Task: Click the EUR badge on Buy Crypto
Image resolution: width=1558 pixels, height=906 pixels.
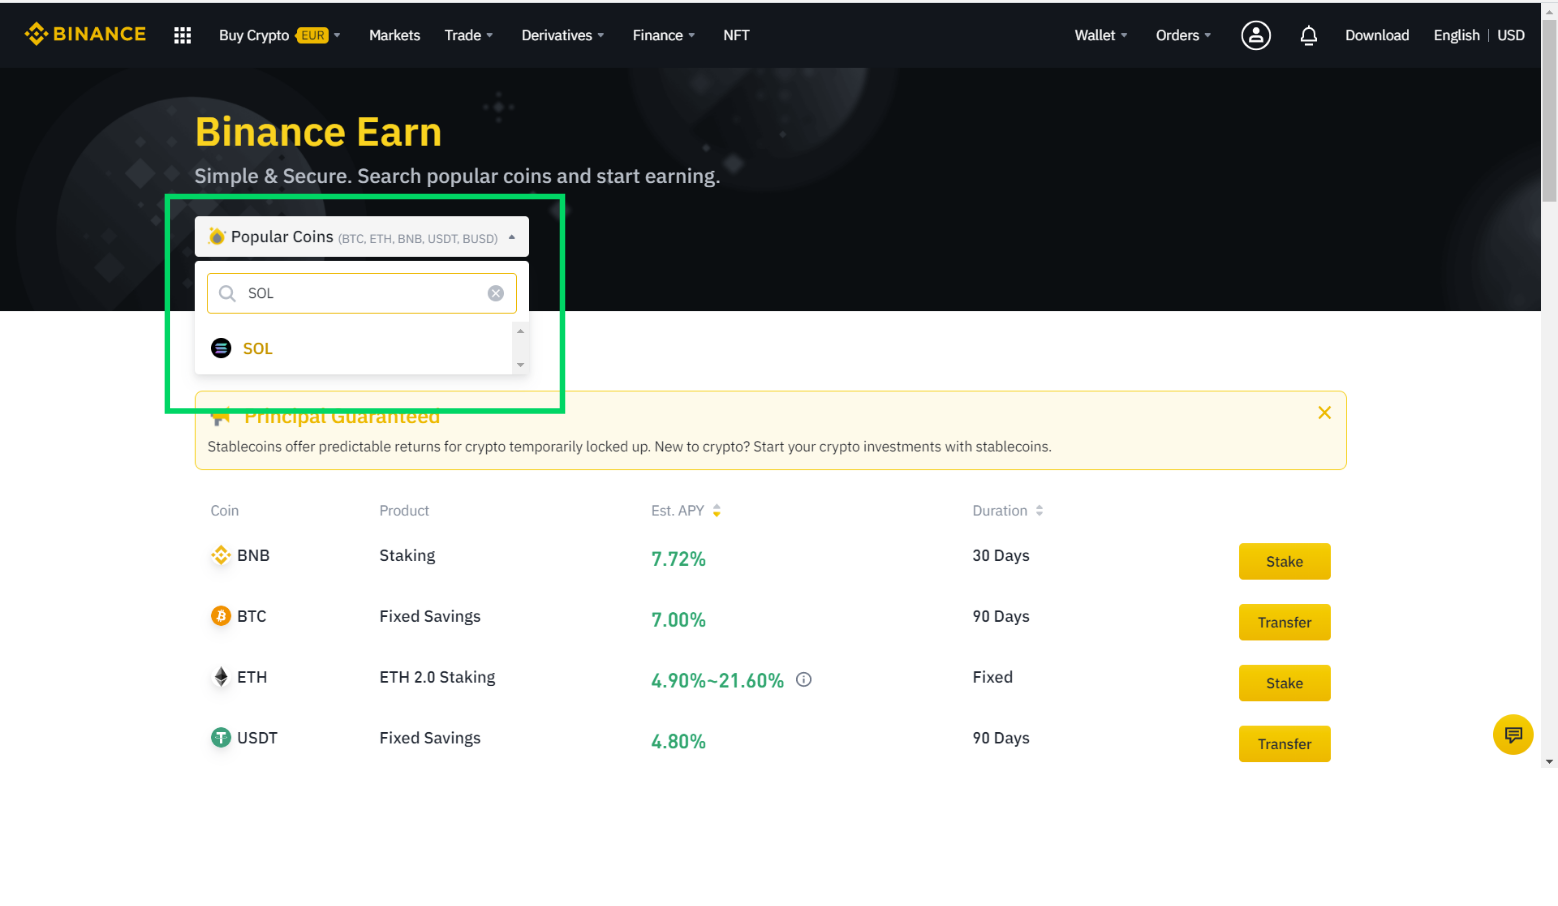Action: tap(313, 35)
